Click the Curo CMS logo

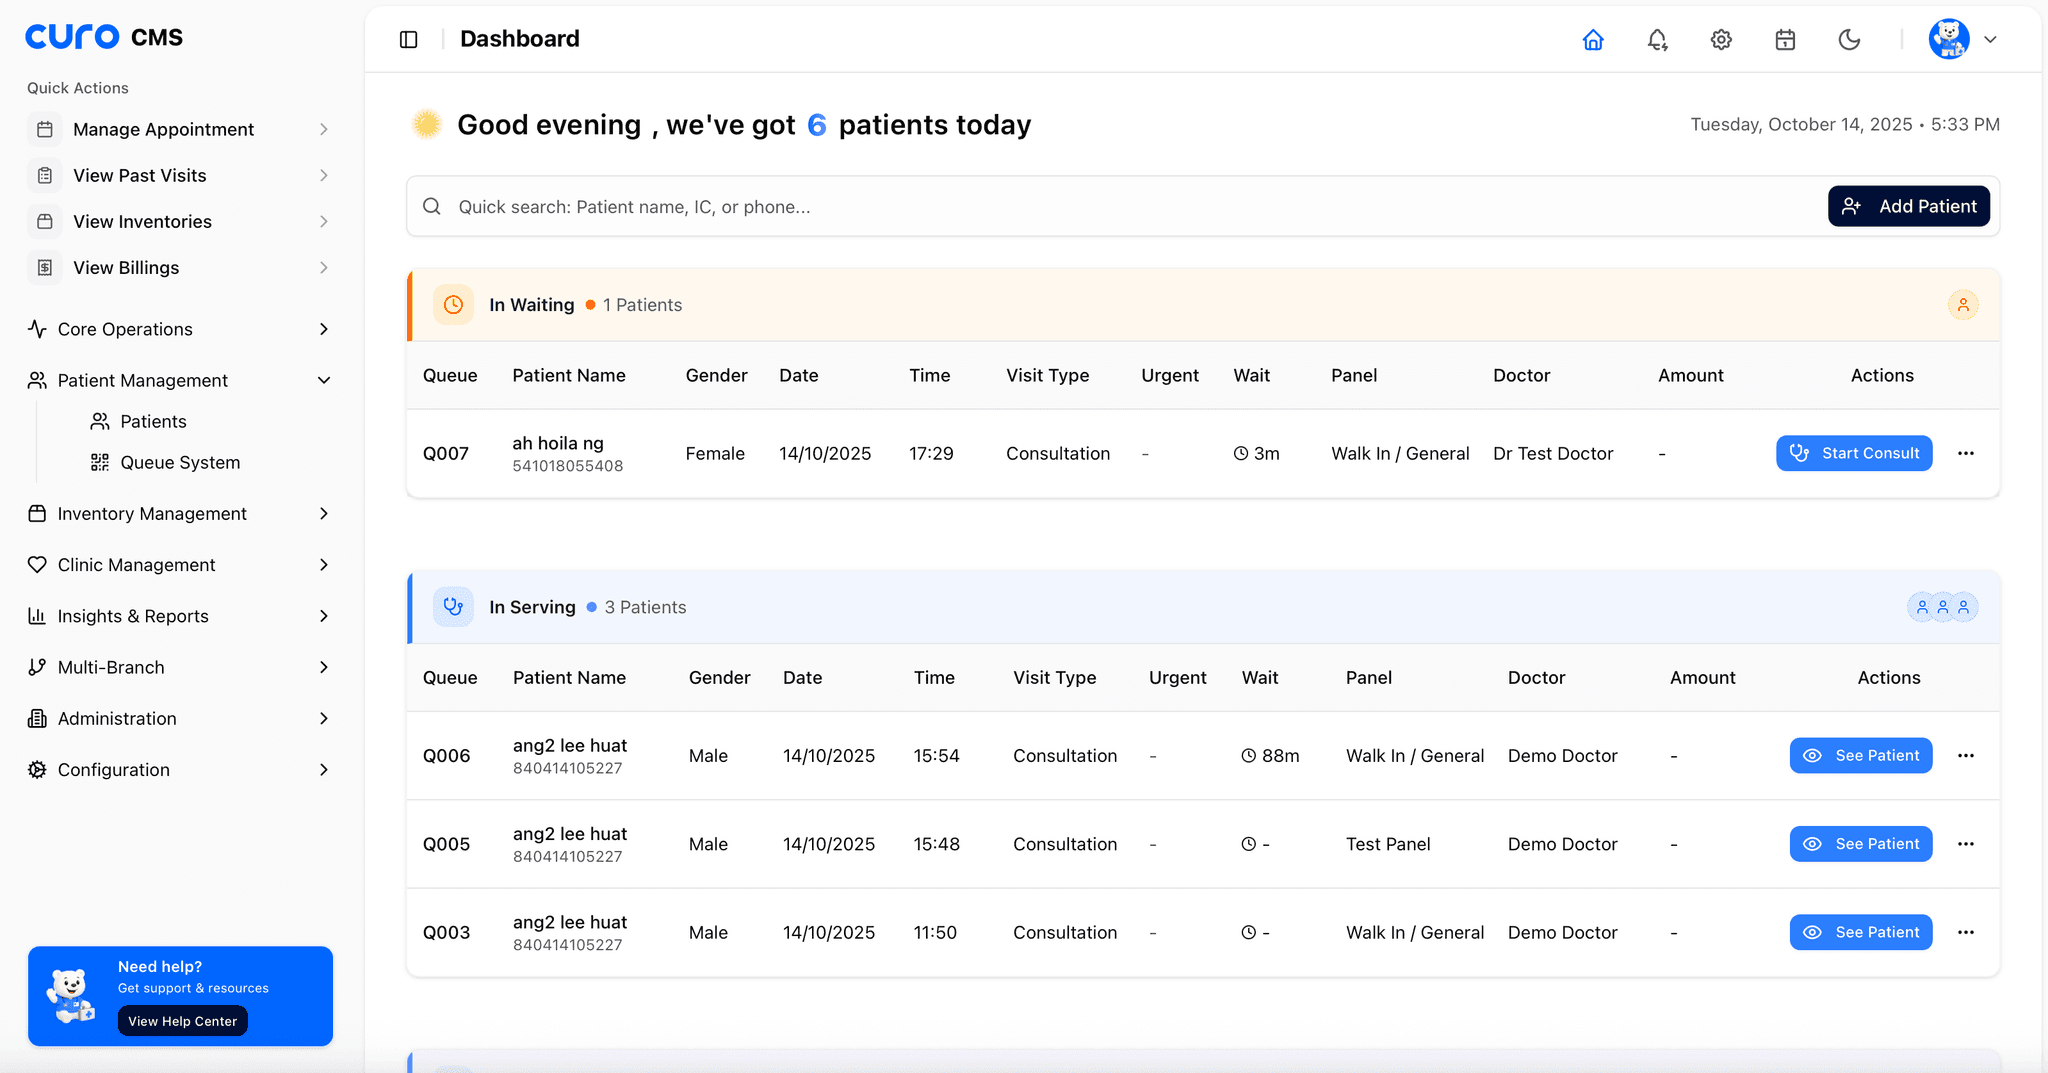[104, 37]
